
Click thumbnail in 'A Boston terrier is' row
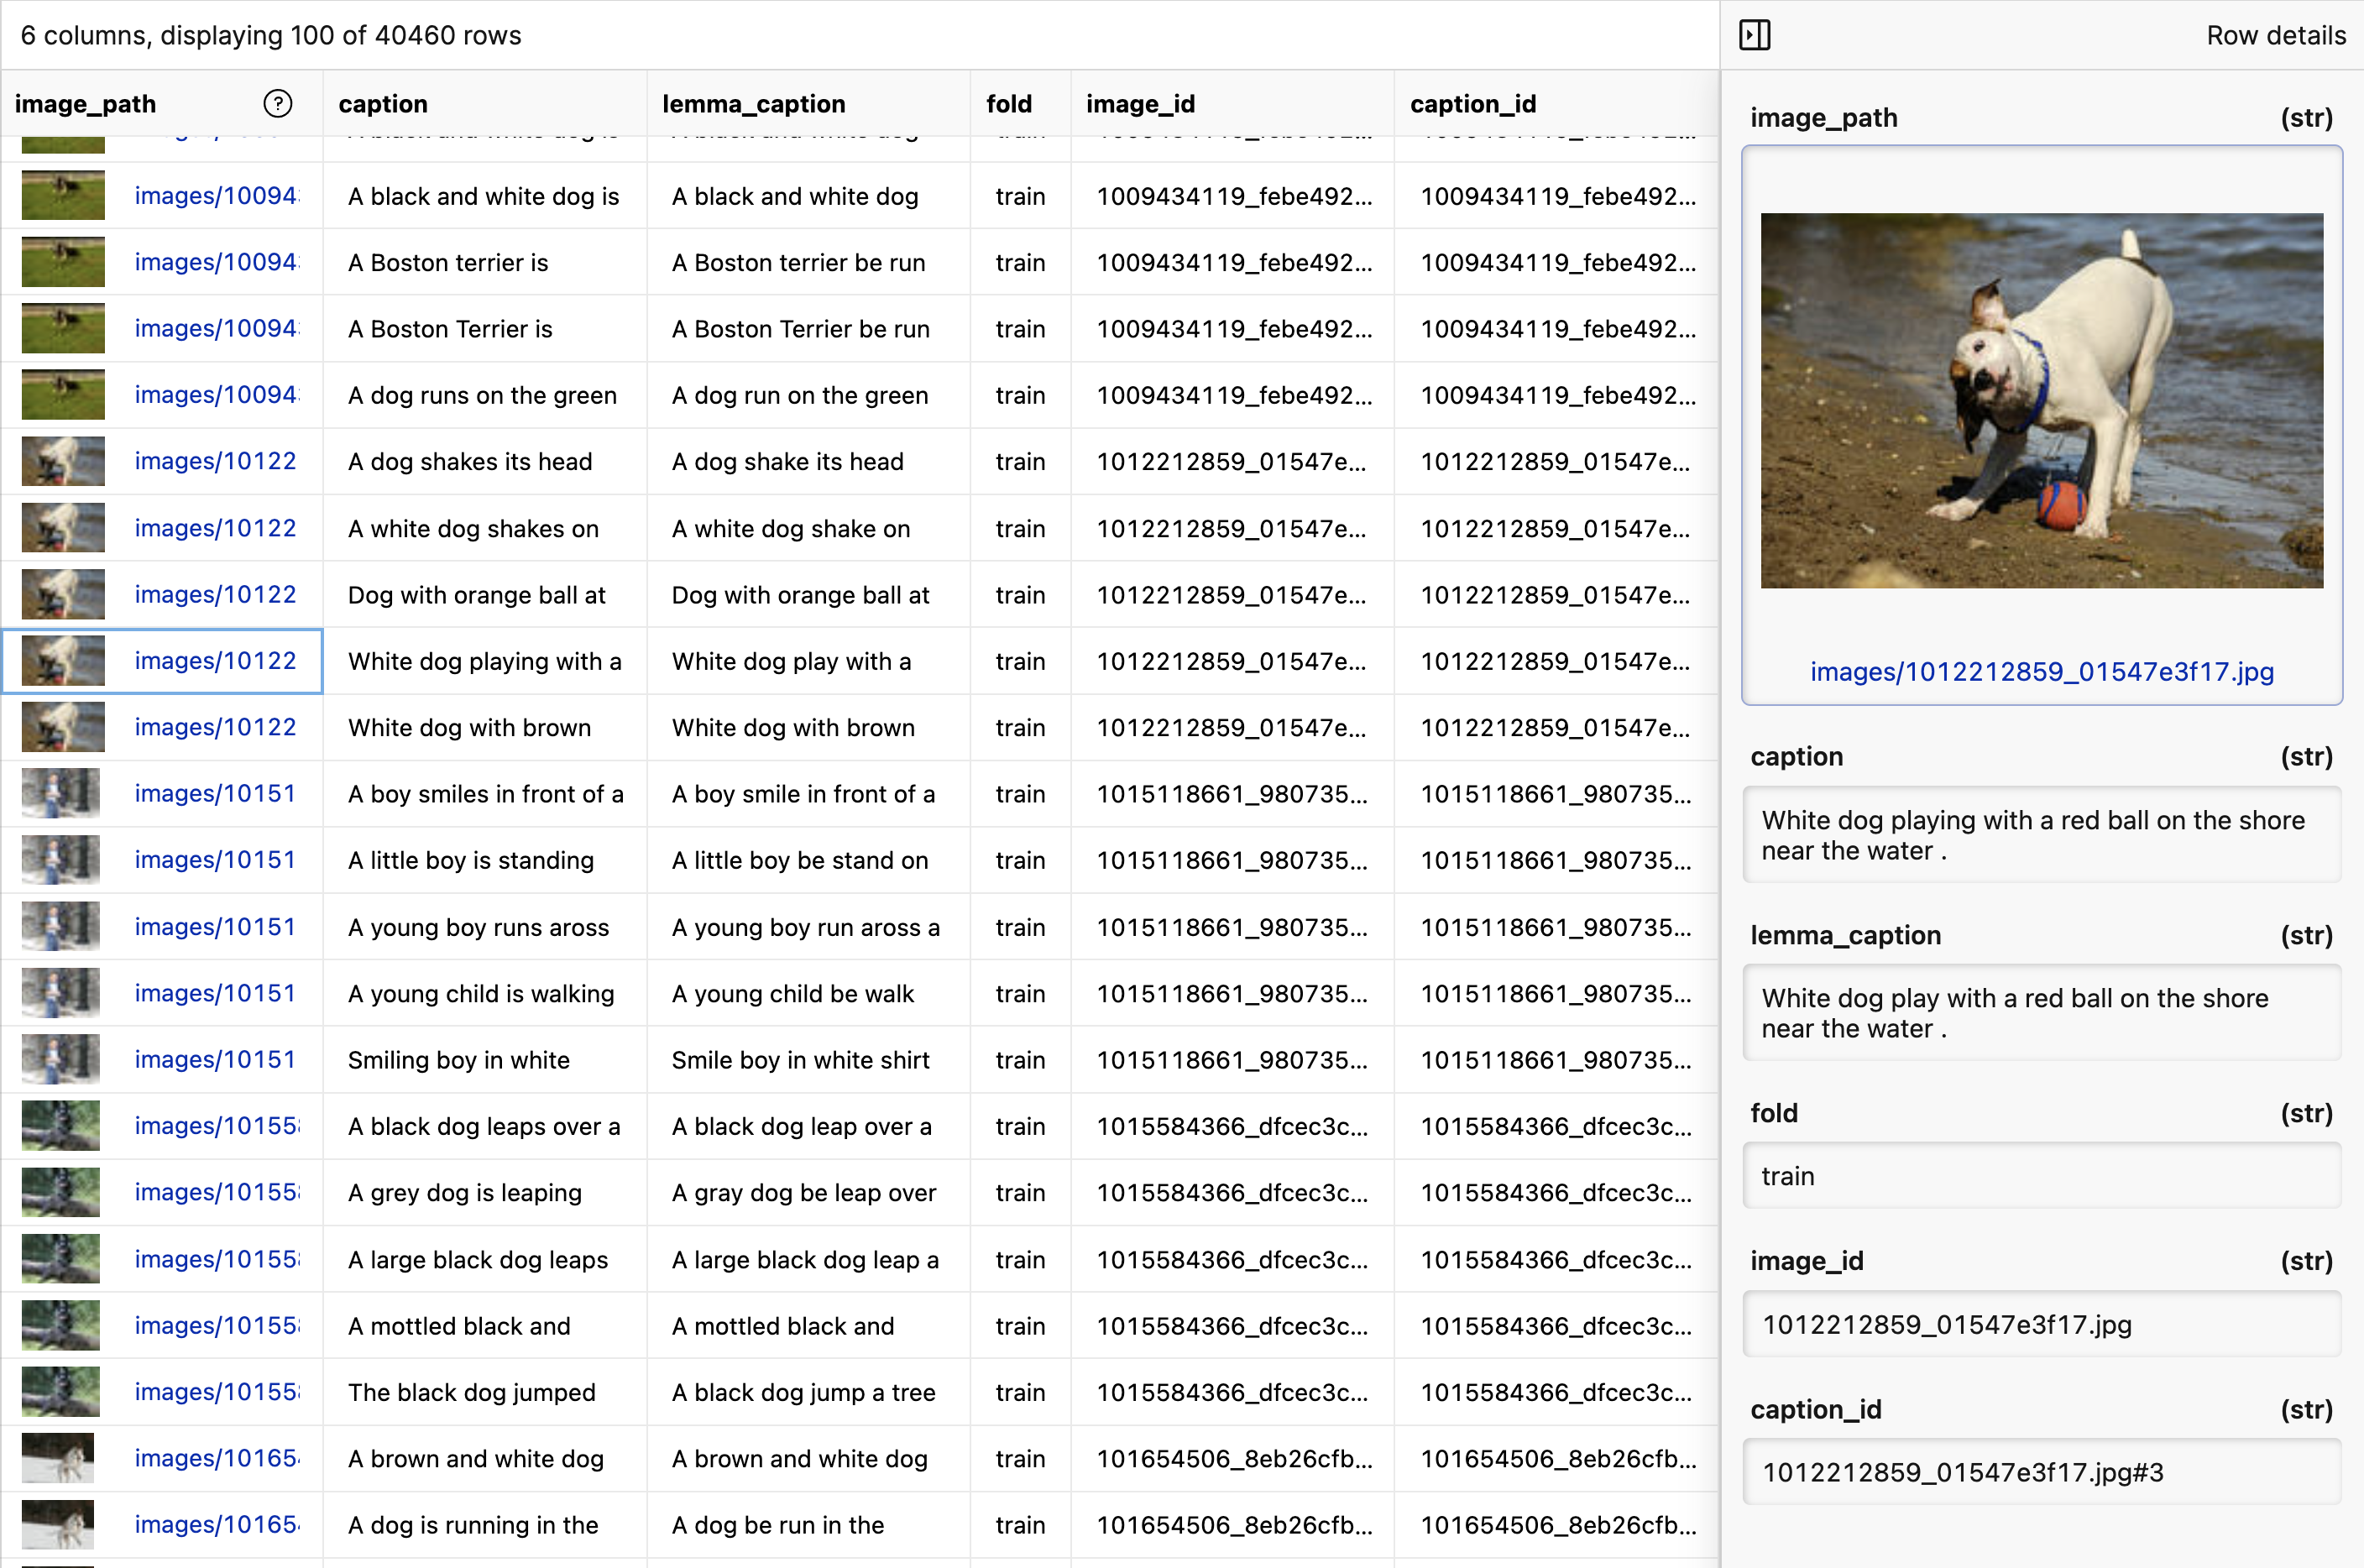coord(63,261)
